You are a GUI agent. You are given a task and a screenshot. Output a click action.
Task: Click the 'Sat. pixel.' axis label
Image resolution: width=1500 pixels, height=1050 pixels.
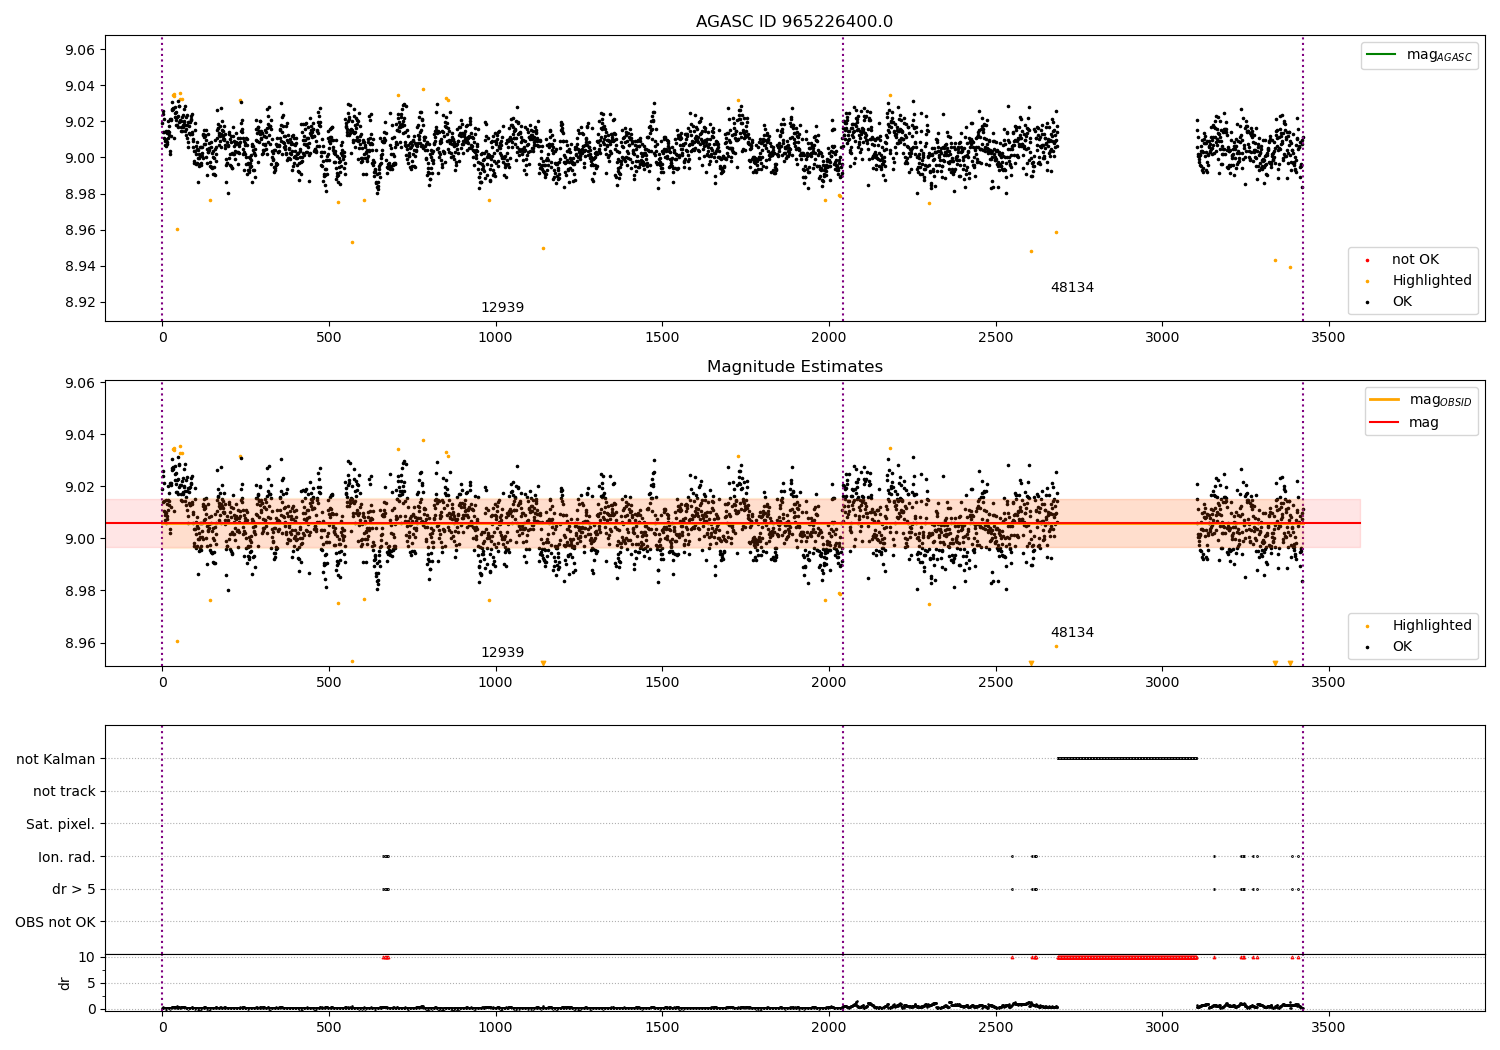60,825
